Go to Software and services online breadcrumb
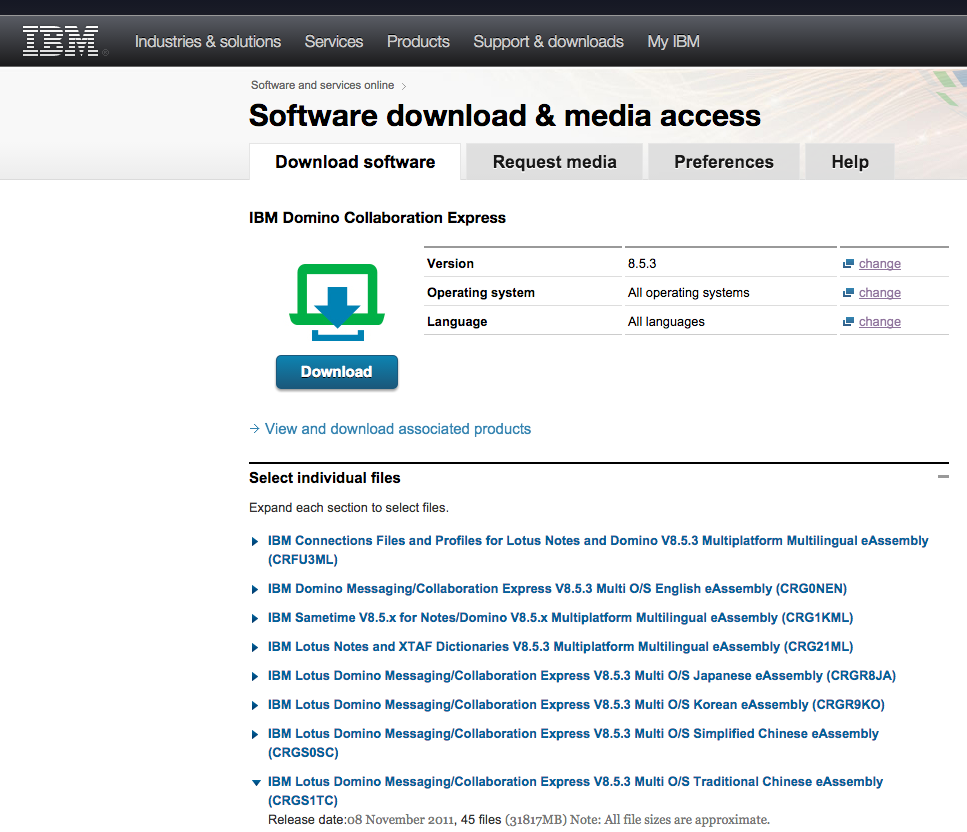This screenshot has height=832, width=967. (x=323, y=85)
